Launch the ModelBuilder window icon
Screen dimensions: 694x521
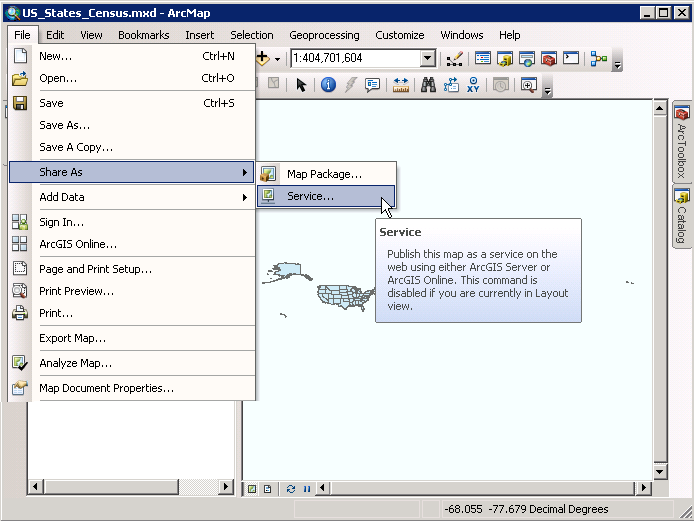click(598, 58)
